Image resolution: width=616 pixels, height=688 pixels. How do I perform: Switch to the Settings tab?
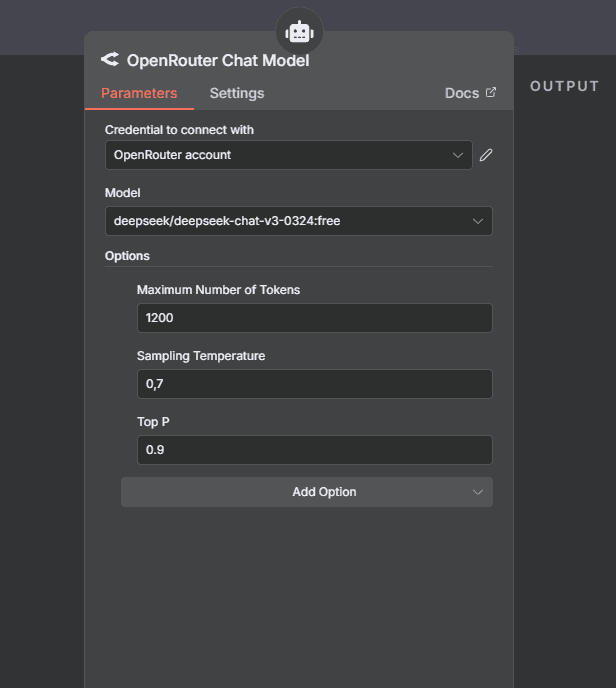pos(237,93)
